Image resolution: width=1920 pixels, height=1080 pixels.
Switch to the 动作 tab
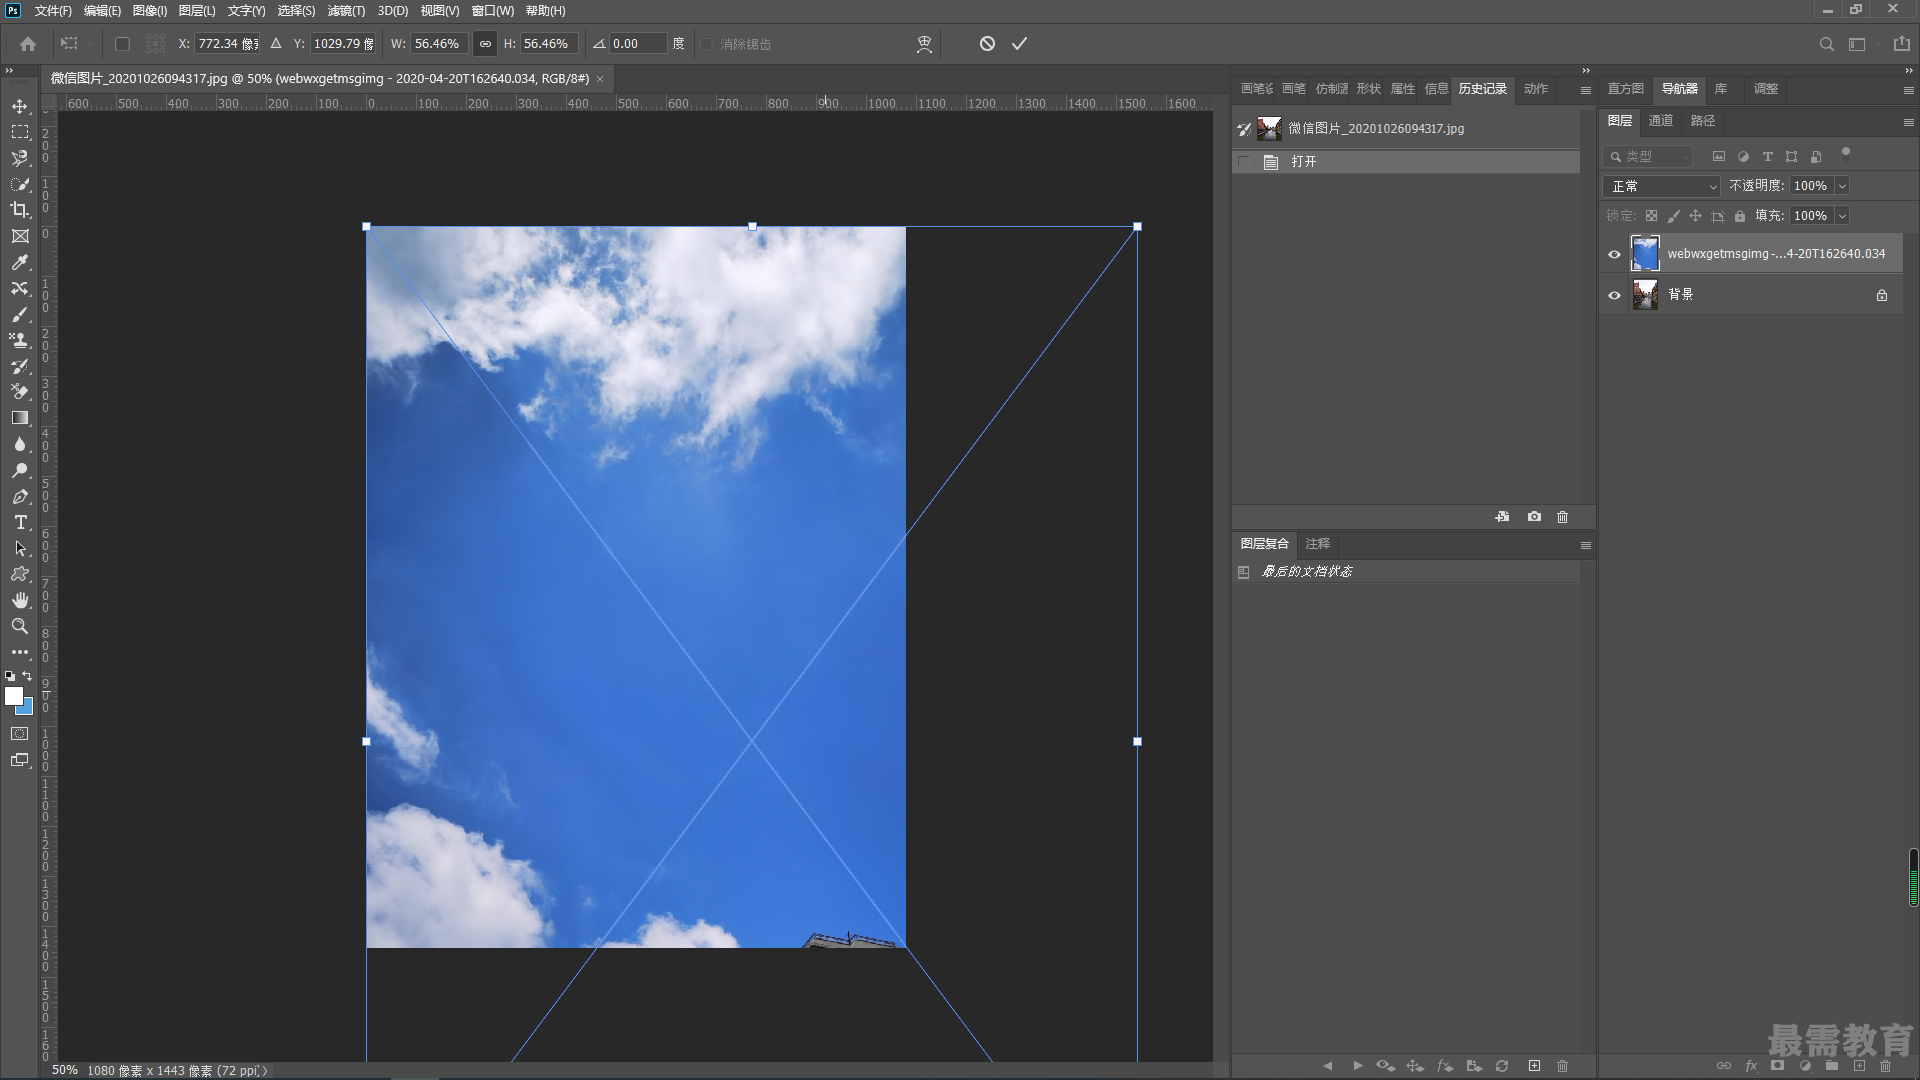tap(1535, 89)
